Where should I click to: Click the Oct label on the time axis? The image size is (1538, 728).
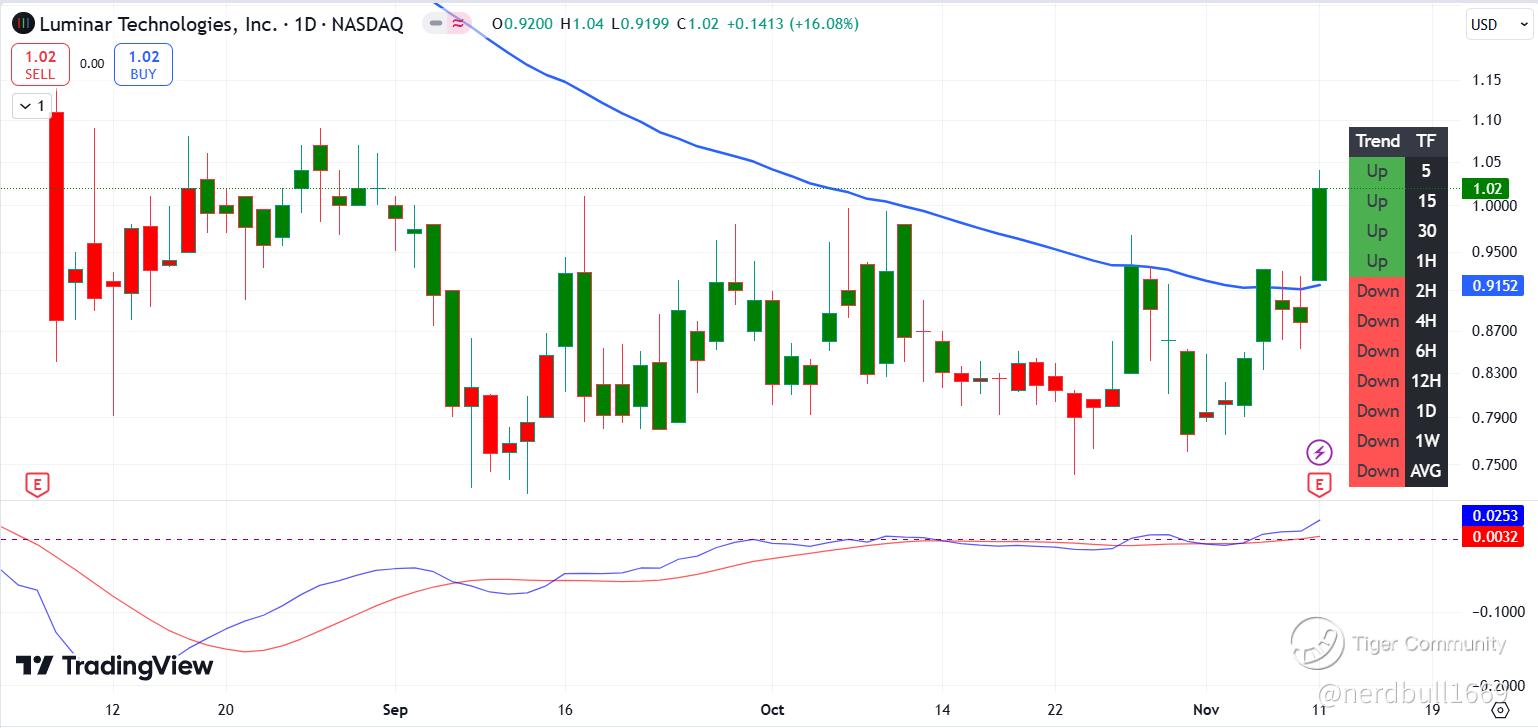click(772, 710)
